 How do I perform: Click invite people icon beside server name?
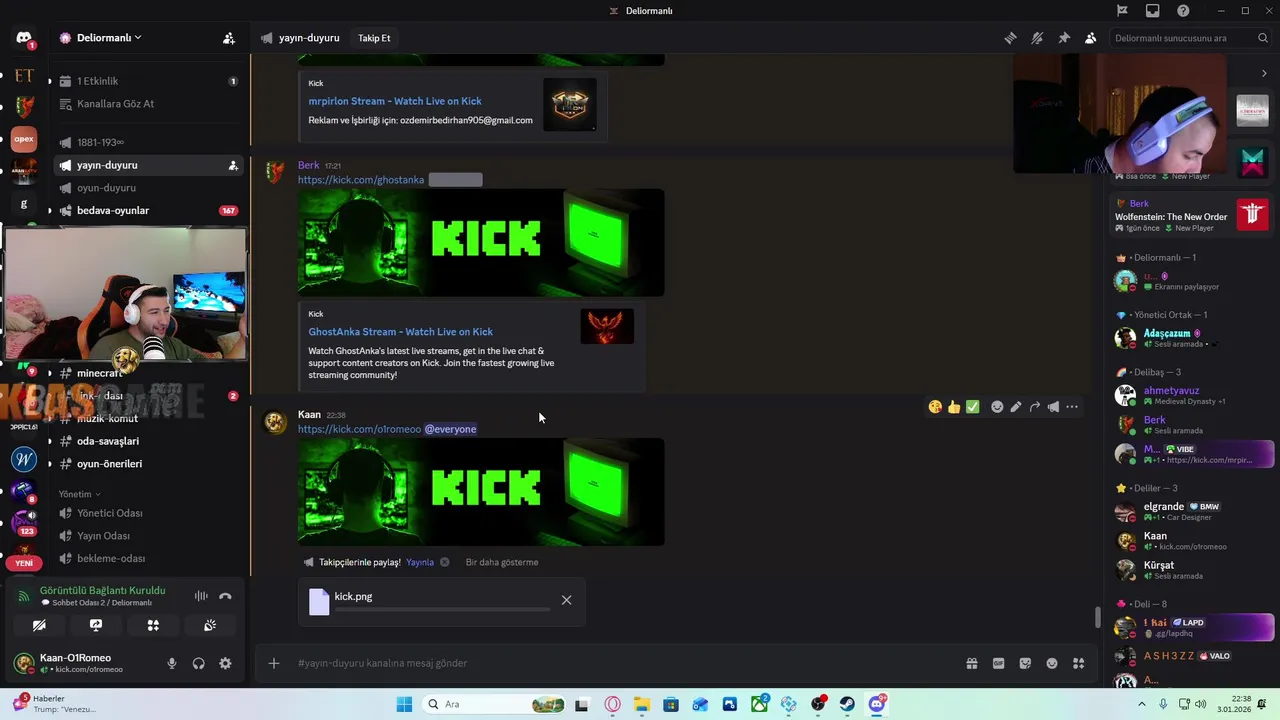229,38
